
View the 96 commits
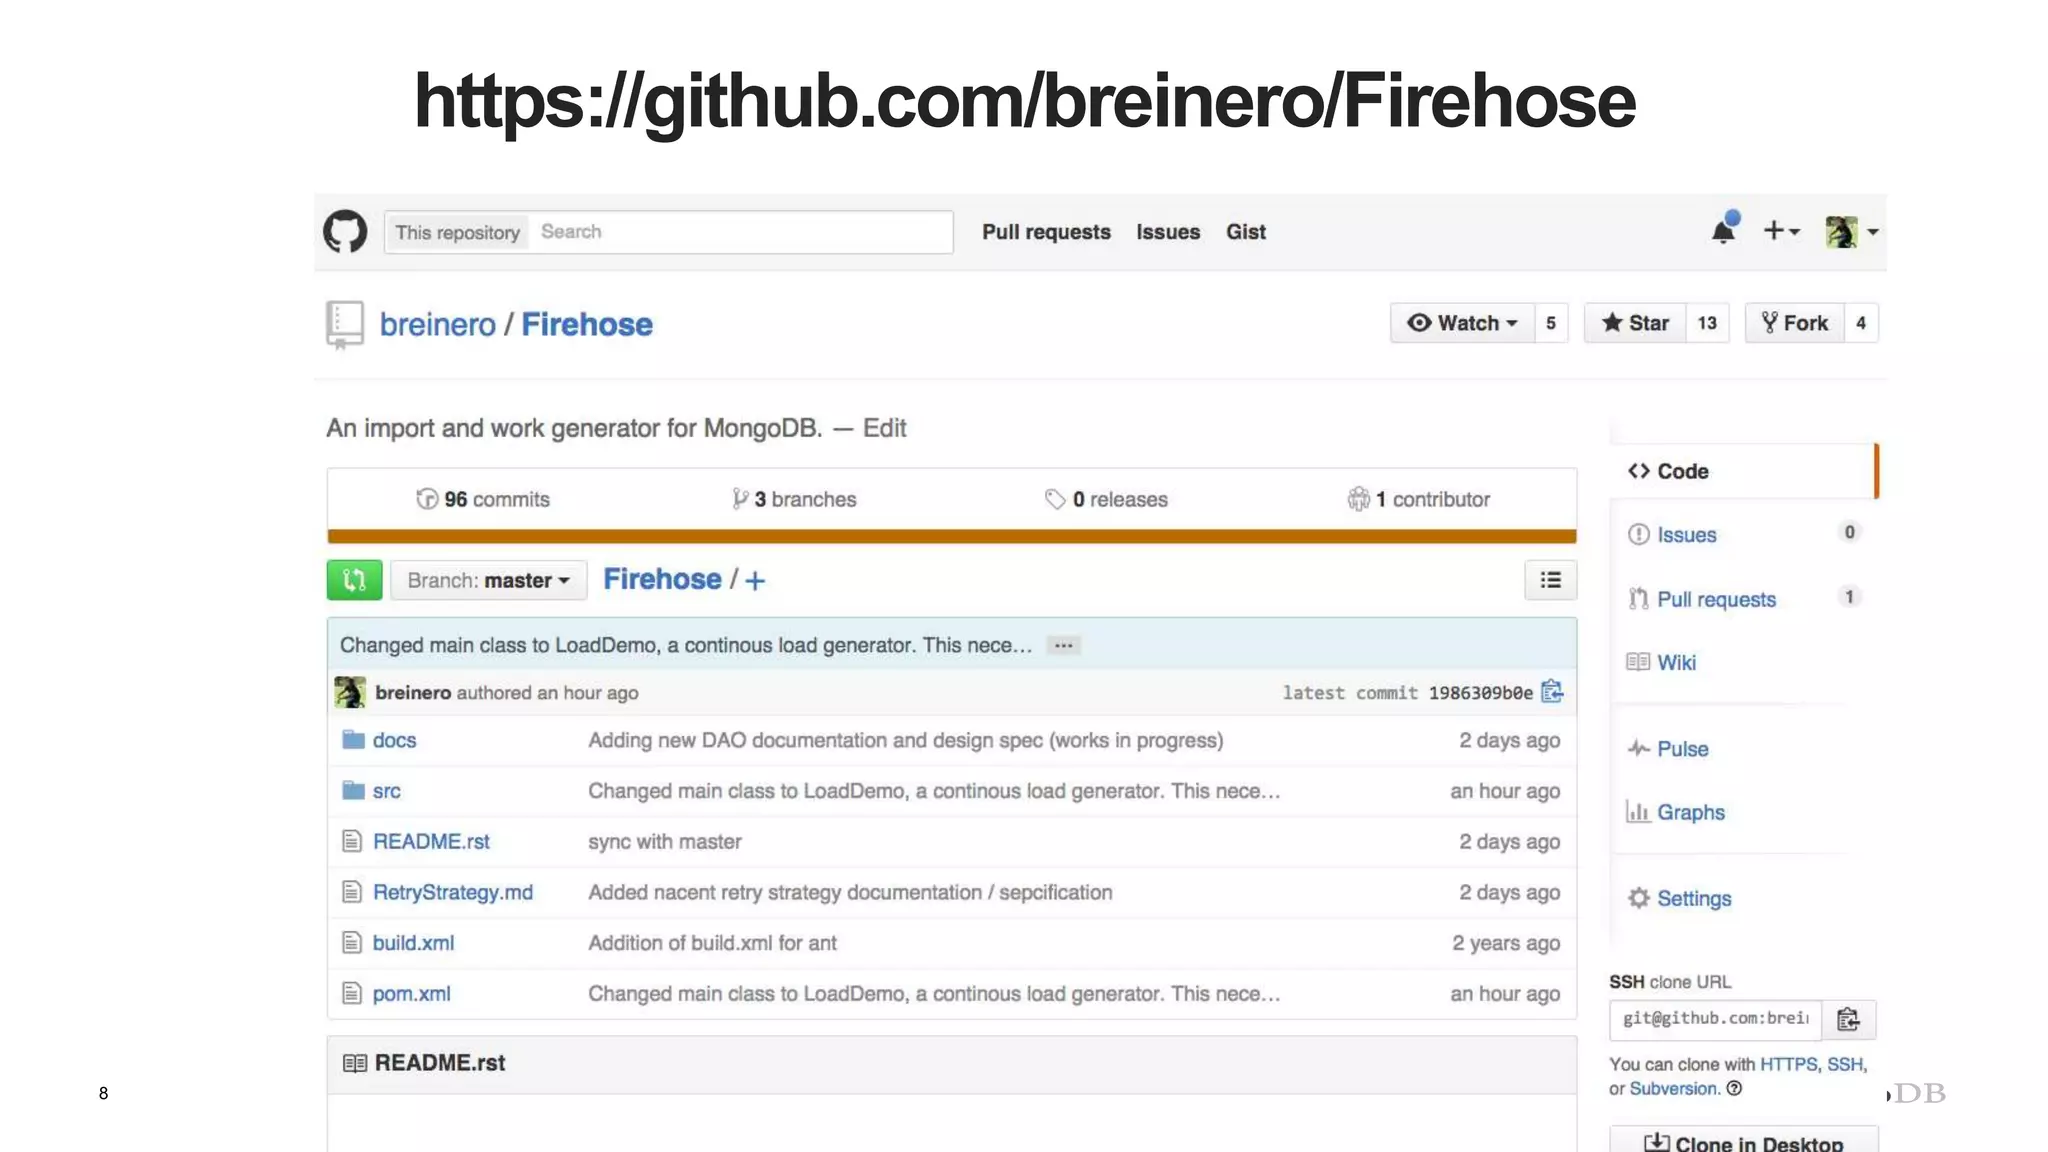(483, 499)
